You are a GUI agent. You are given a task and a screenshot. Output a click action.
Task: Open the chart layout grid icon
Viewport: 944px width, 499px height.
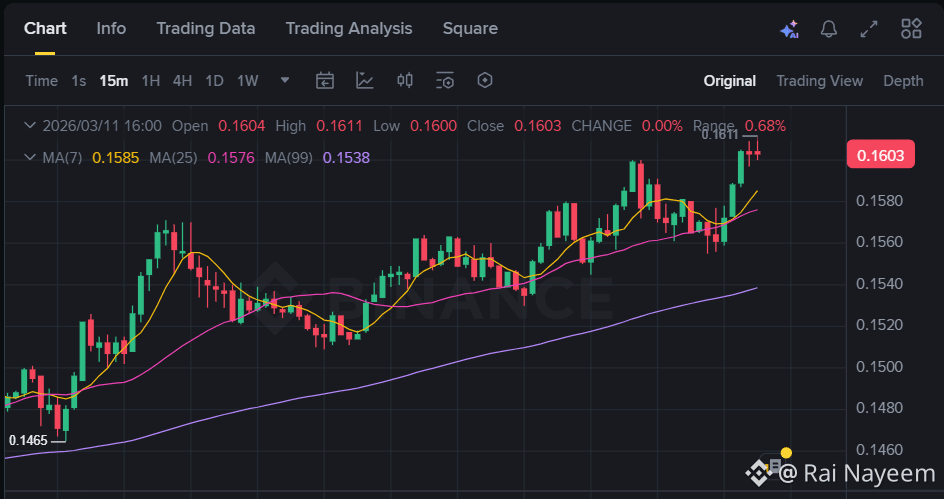[911, 28]
